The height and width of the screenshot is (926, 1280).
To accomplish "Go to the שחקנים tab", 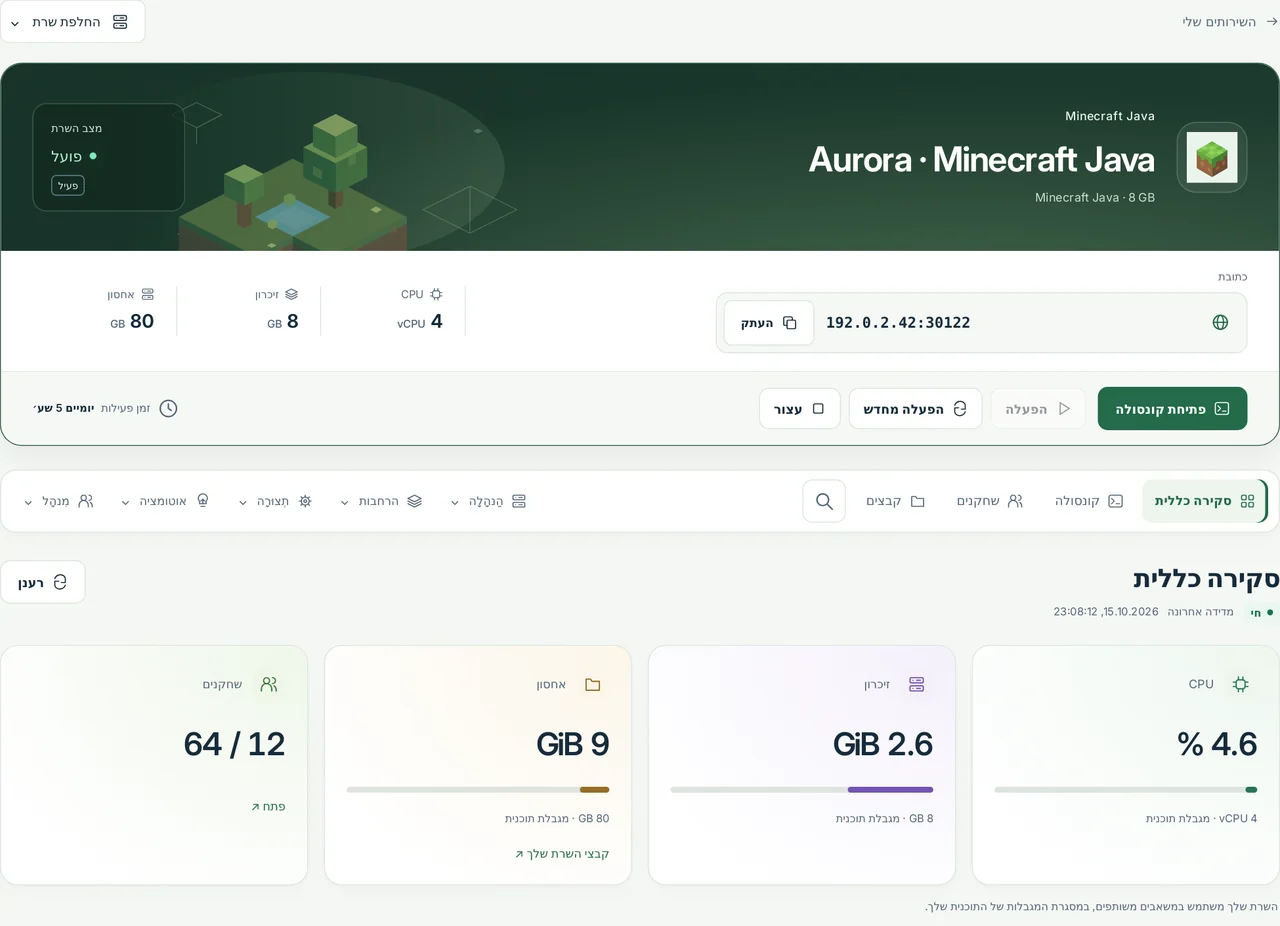I will tap(989, 501).
